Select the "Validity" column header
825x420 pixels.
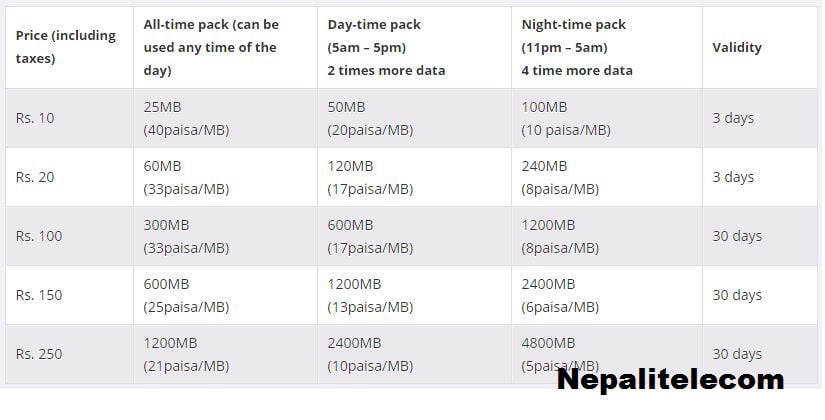click(x=760, y=47)
